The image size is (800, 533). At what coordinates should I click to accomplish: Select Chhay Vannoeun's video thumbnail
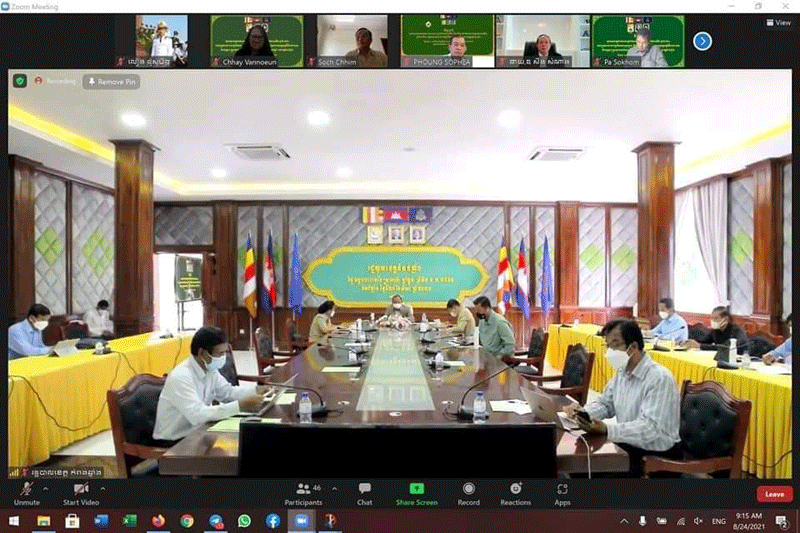[256, 41]
